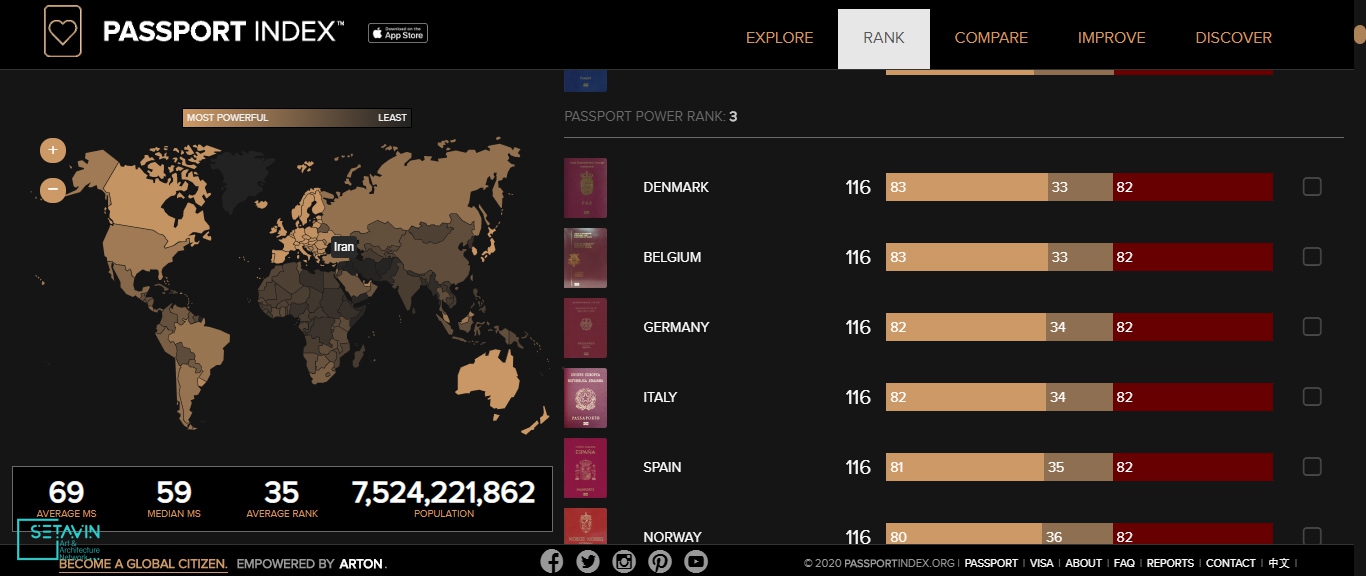Click the Average Rank value 35

tap(282, 492)
